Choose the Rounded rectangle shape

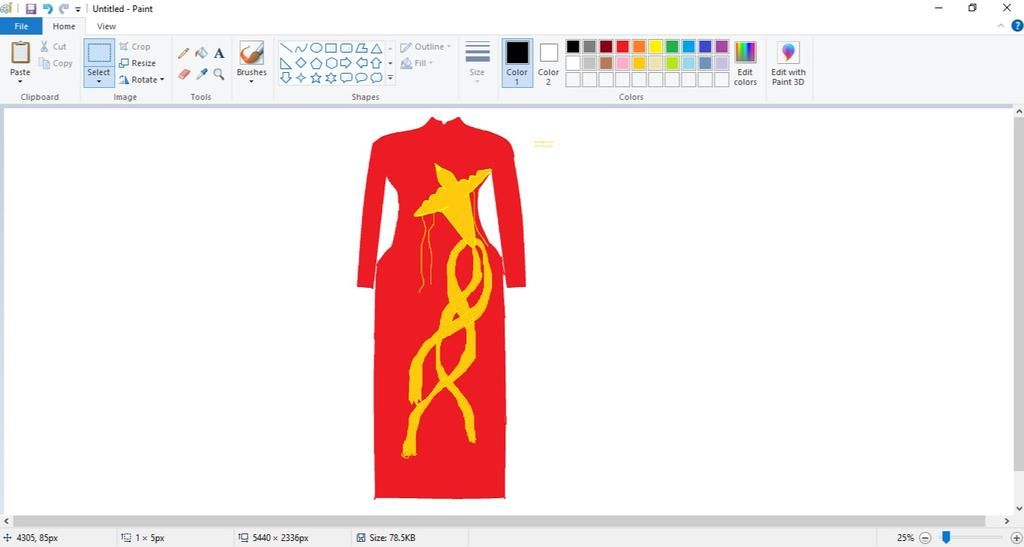(346, 48)
